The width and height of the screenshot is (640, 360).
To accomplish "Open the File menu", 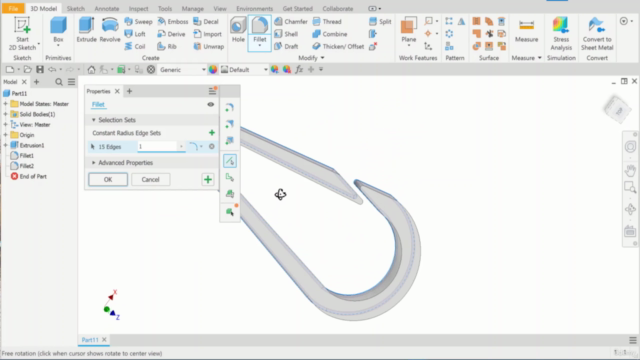I will (x=13, y=8).
